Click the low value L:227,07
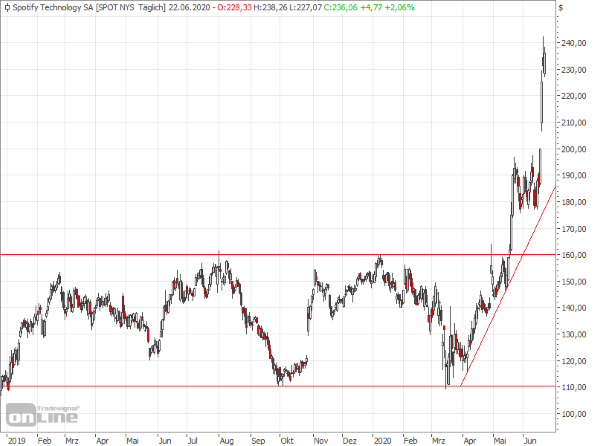595x446 pixels. click(305, 8)
